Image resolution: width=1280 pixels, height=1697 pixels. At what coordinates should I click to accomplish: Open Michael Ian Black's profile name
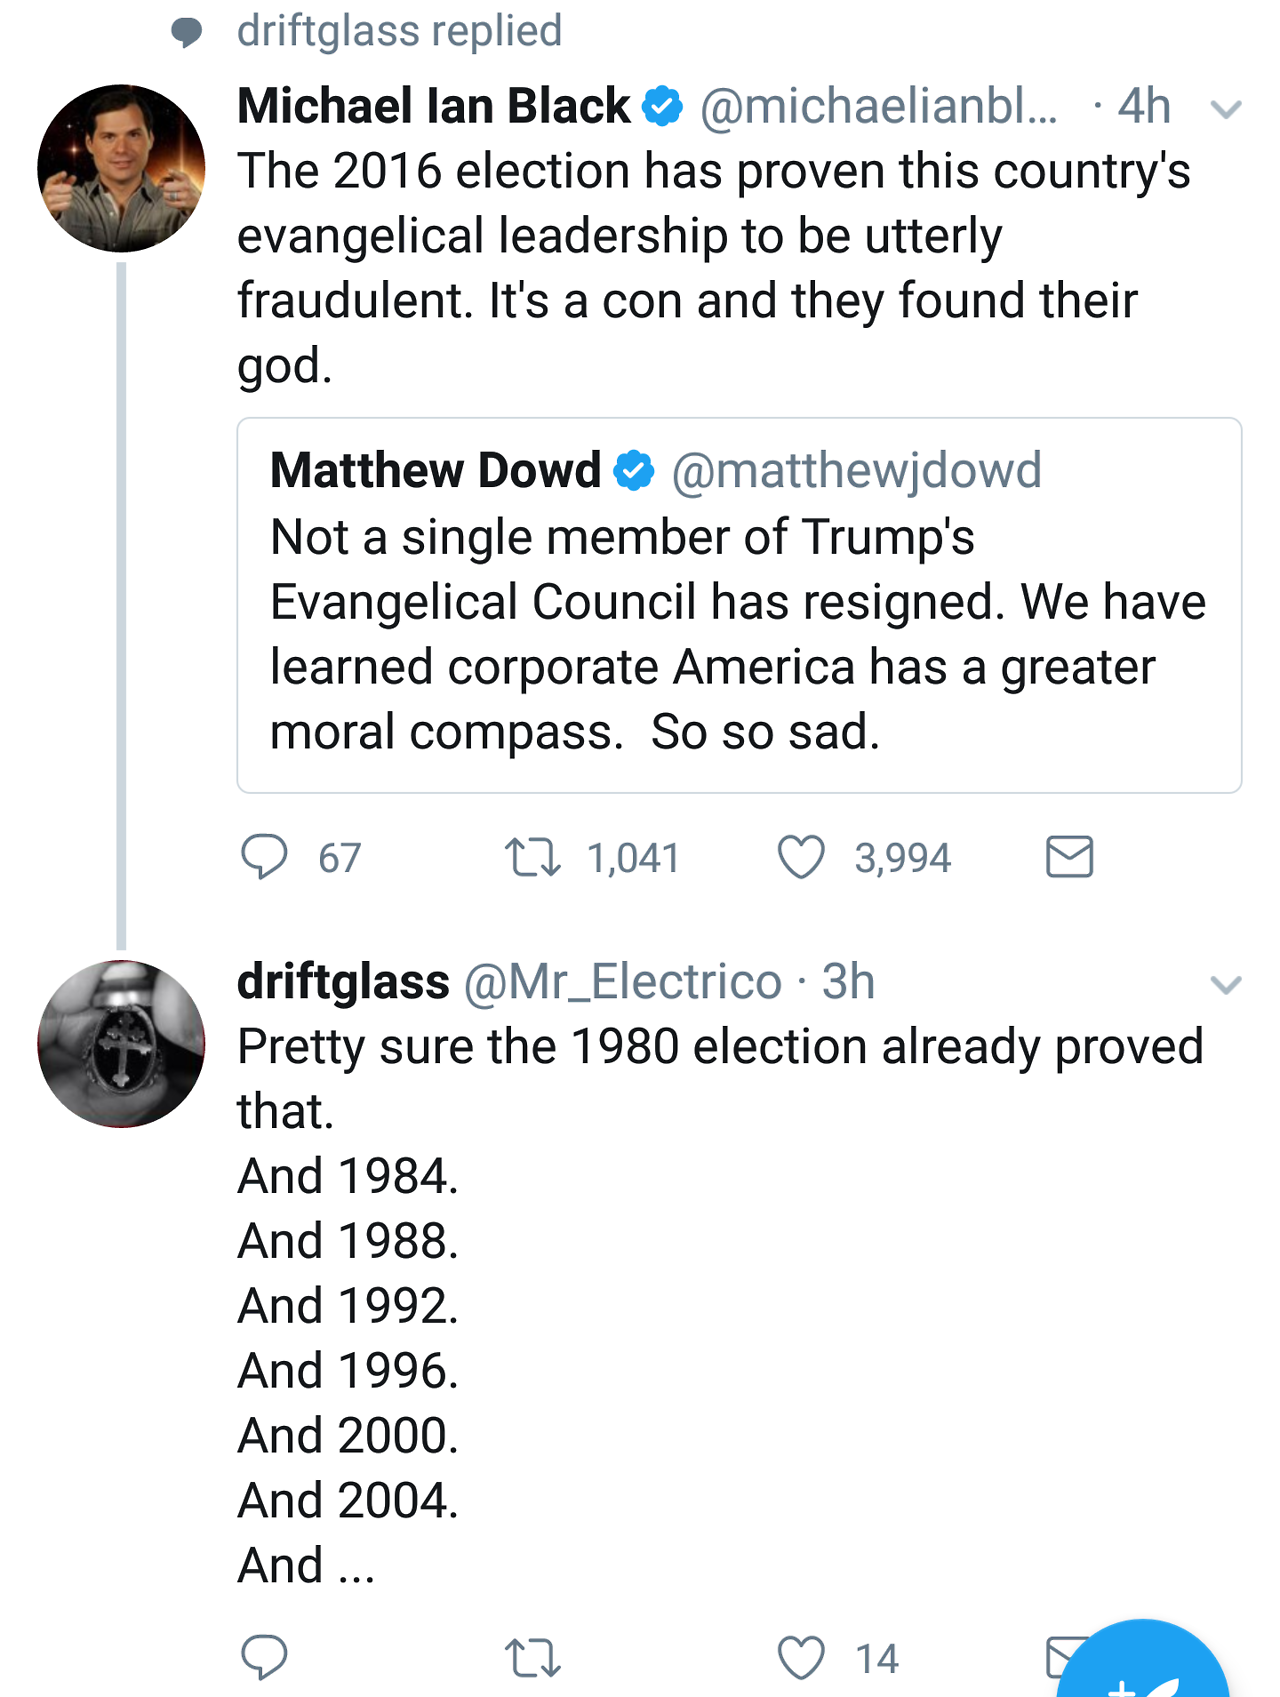[x=433, y=106]
